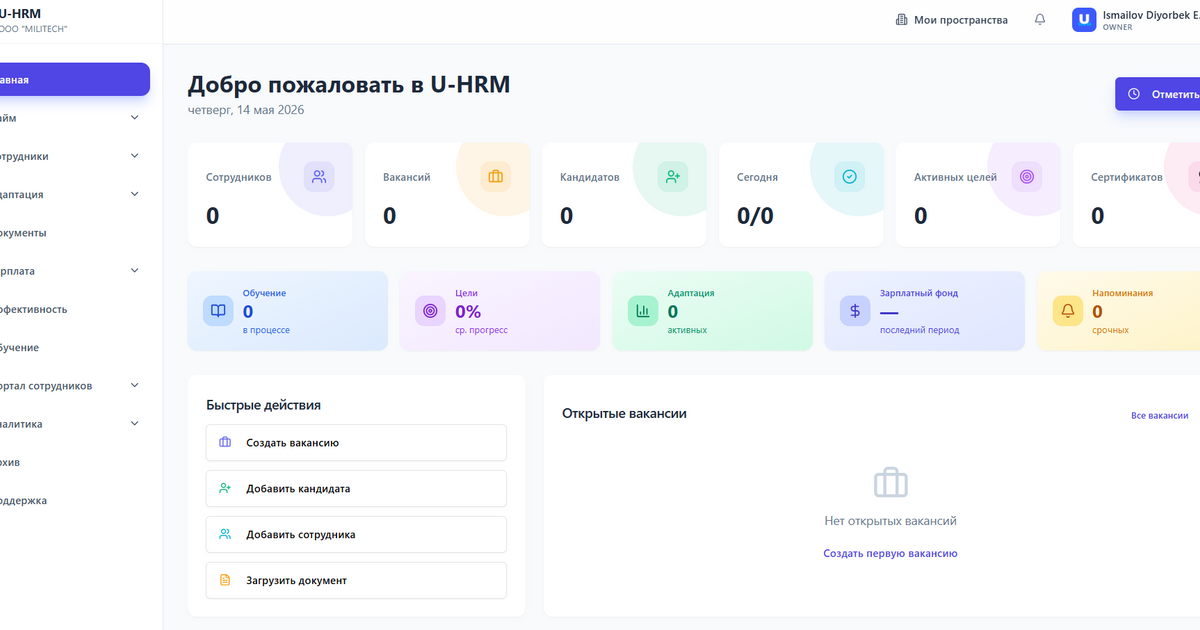Image resolution: width=1200 pixels, height=630 pixels.
Task: Click the U-HRM logo title
Action: click(x=20, y=13)
